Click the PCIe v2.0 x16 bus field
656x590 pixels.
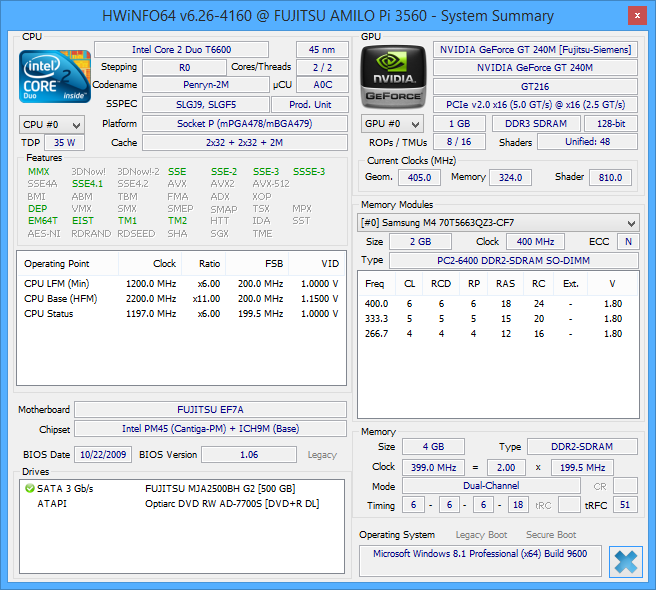pos(535,105)
